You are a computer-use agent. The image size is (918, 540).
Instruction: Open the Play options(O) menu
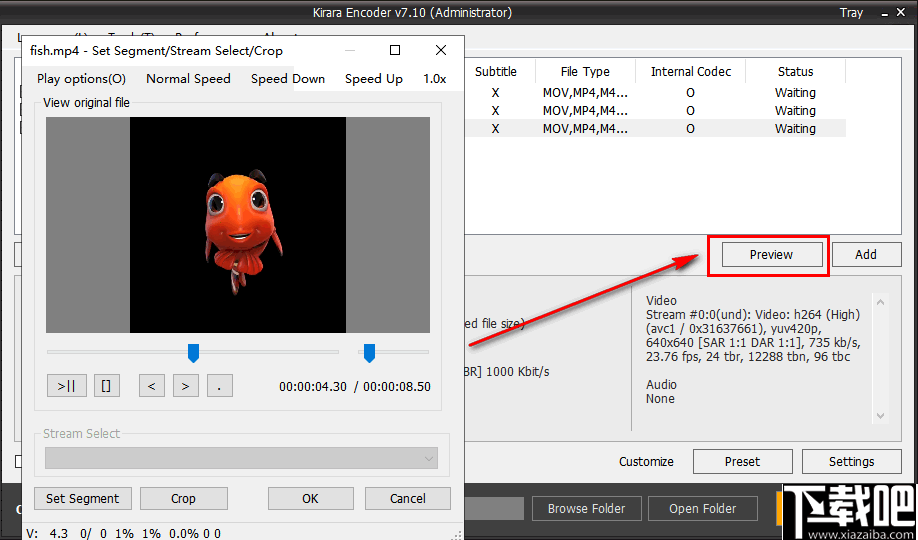pos(81,78)
